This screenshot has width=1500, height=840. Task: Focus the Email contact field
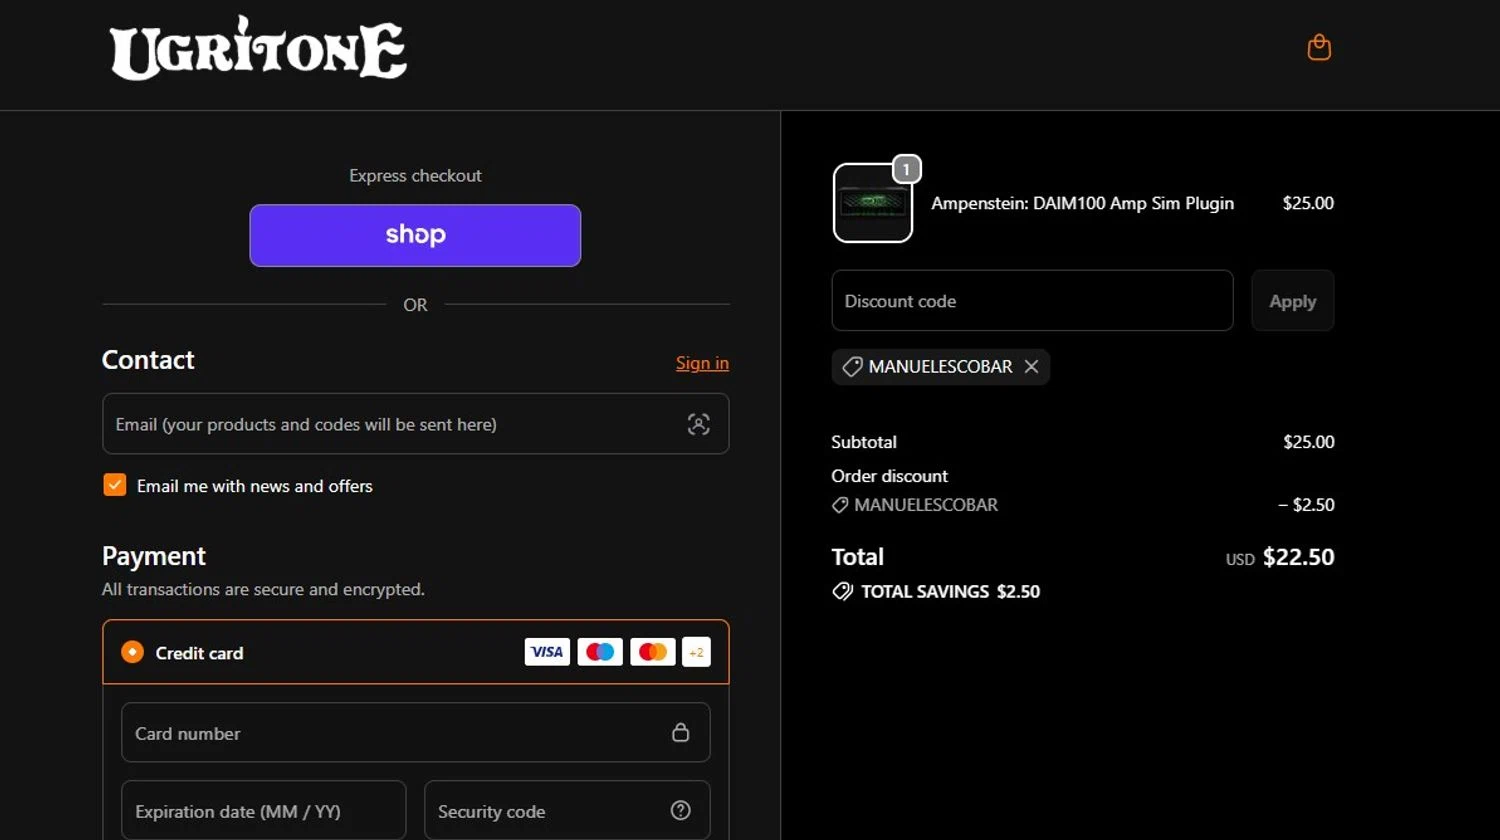tap(415, 424)
